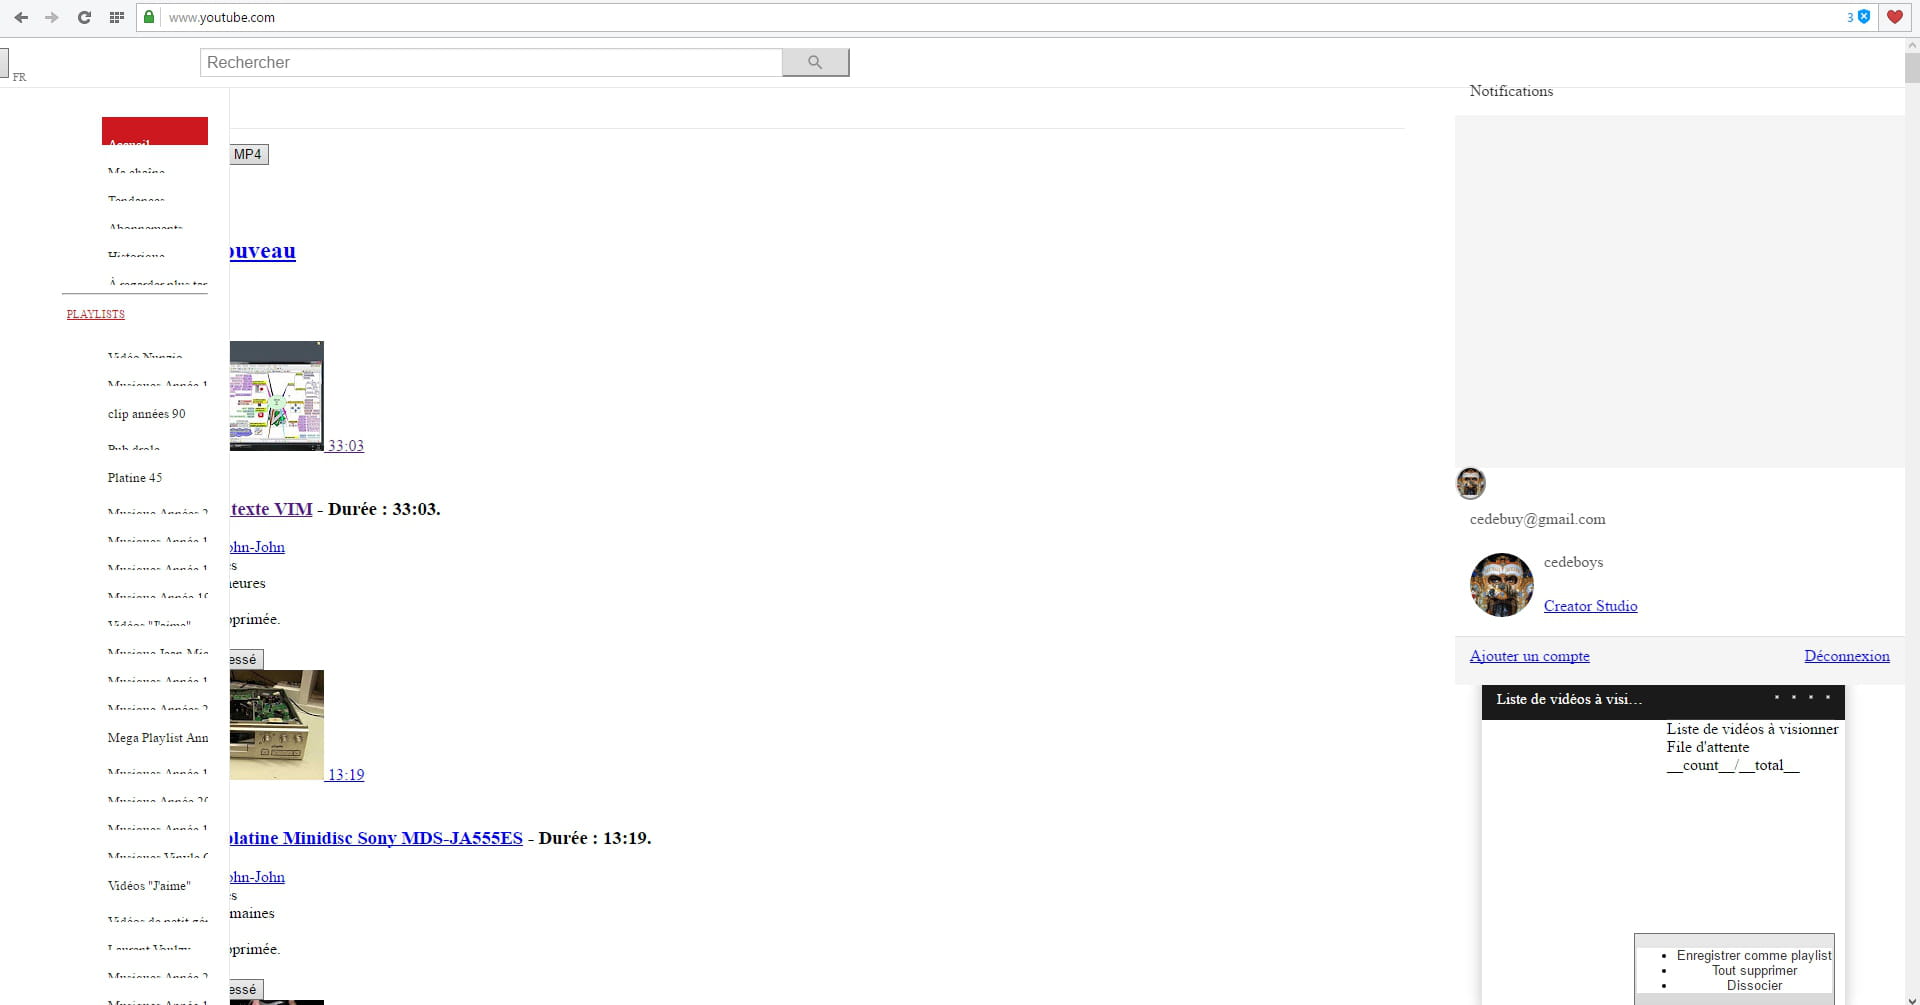Image resolution: width=1920 pixels, height=1005 pixels.
Task: Open the 'Mega Playlist Ann' sidebar entry
Action: coord(158,738)
